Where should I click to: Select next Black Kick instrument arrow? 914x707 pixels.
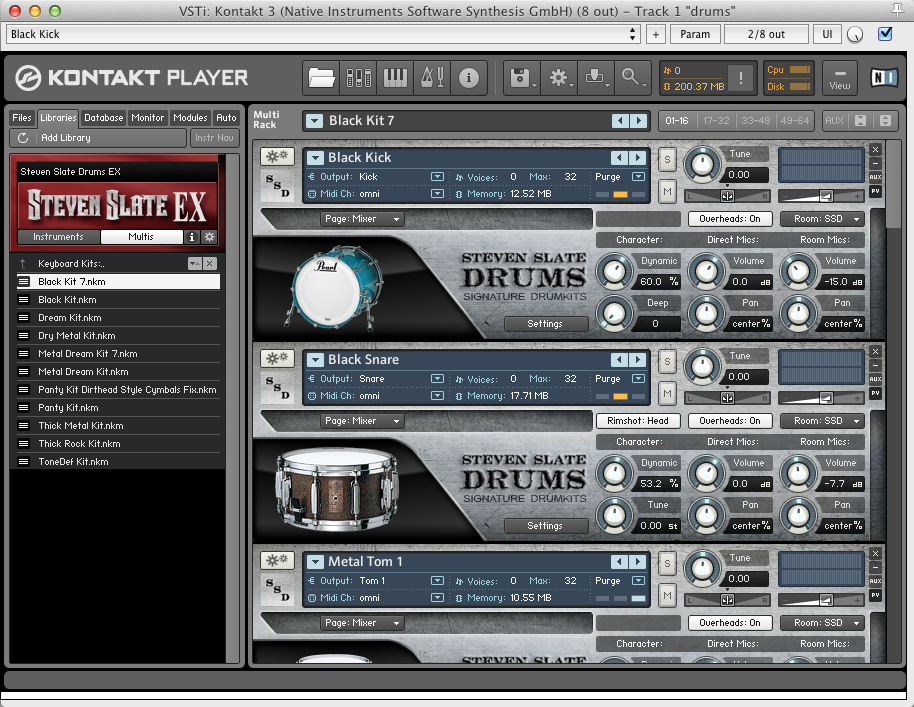pos(638,157)
